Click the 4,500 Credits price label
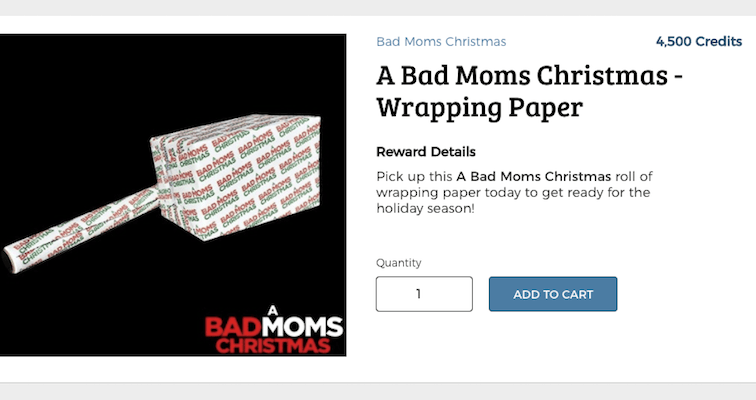The width and height of the screenshot is (756, 400). click(x=699, y=42)
